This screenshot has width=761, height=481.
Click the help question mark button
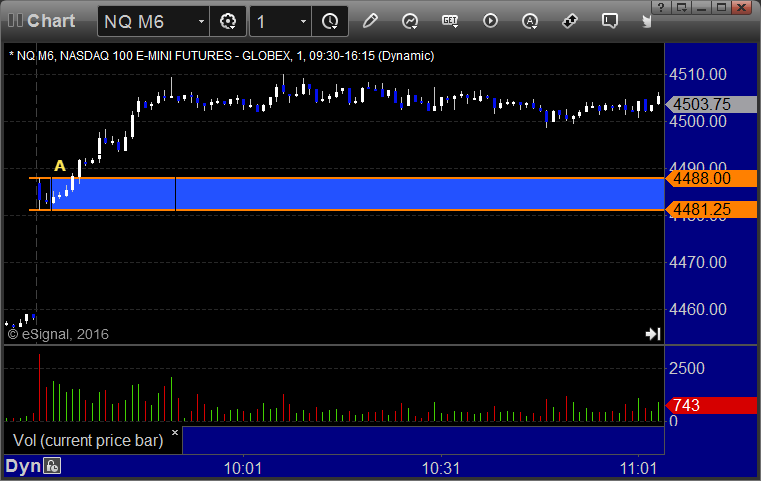(661, 7)
